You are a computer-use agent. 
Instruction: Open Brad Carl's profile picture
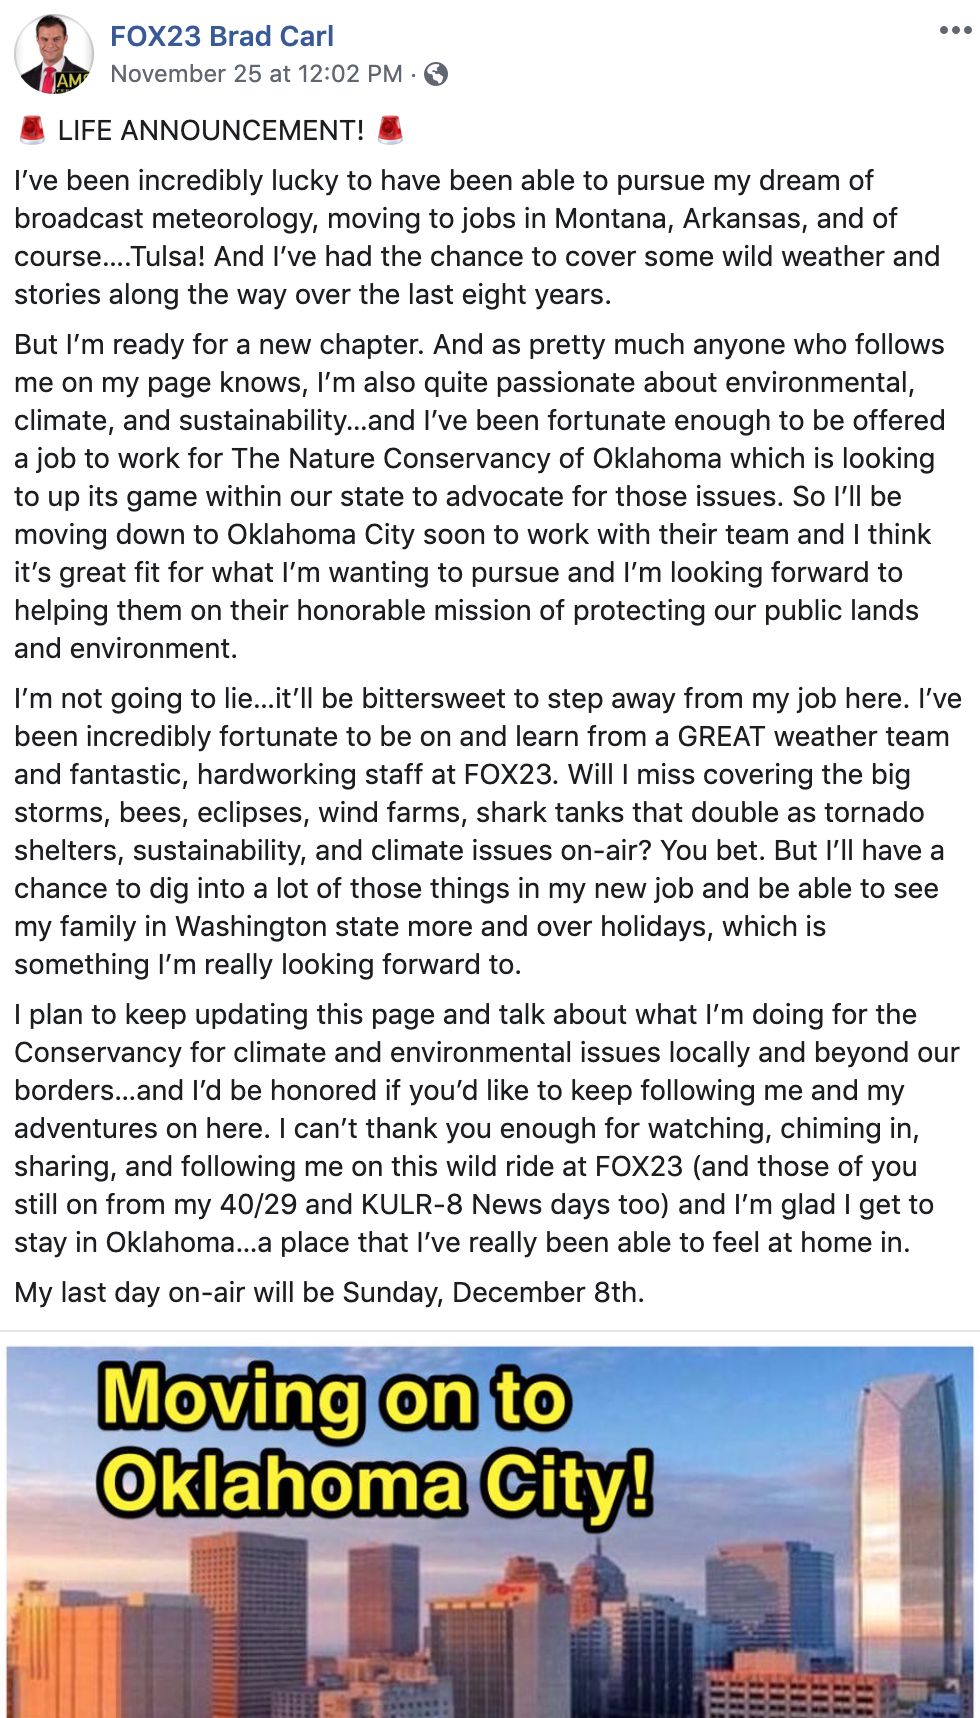click(54, 54)
